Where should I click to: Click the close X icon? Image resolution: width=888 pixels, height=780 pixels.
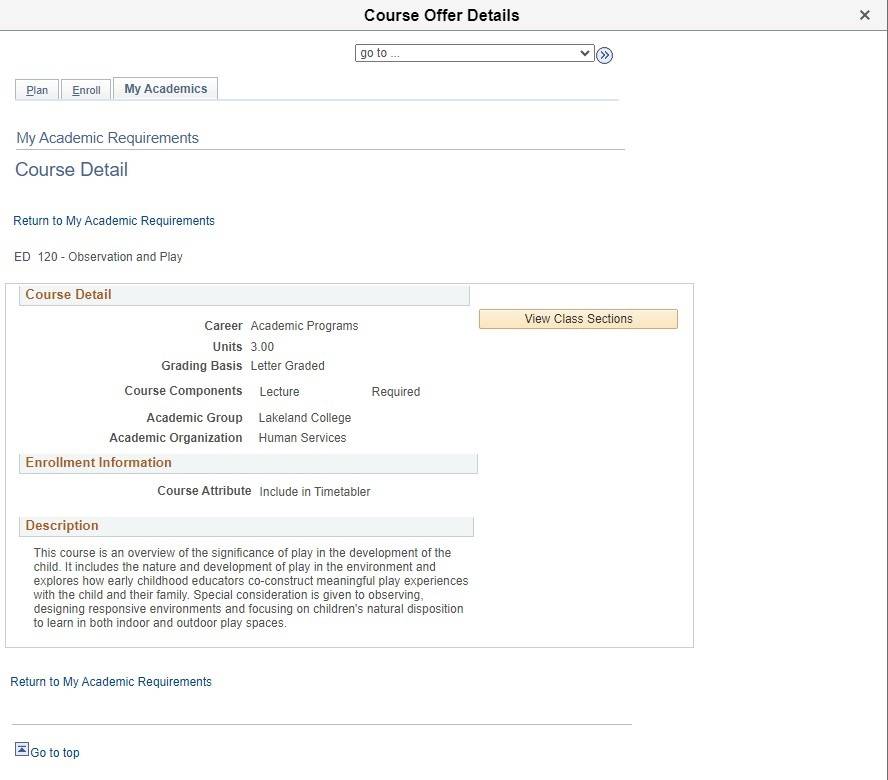pyautogui.click(x=864, y=15)
